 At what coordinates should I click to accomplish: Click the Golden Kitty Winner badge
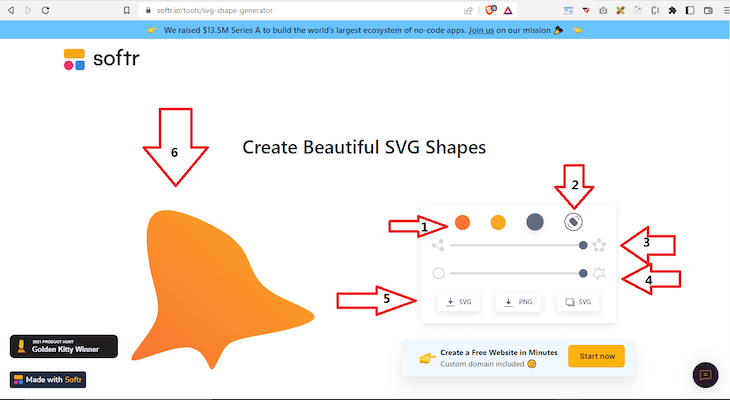point(64,346)
